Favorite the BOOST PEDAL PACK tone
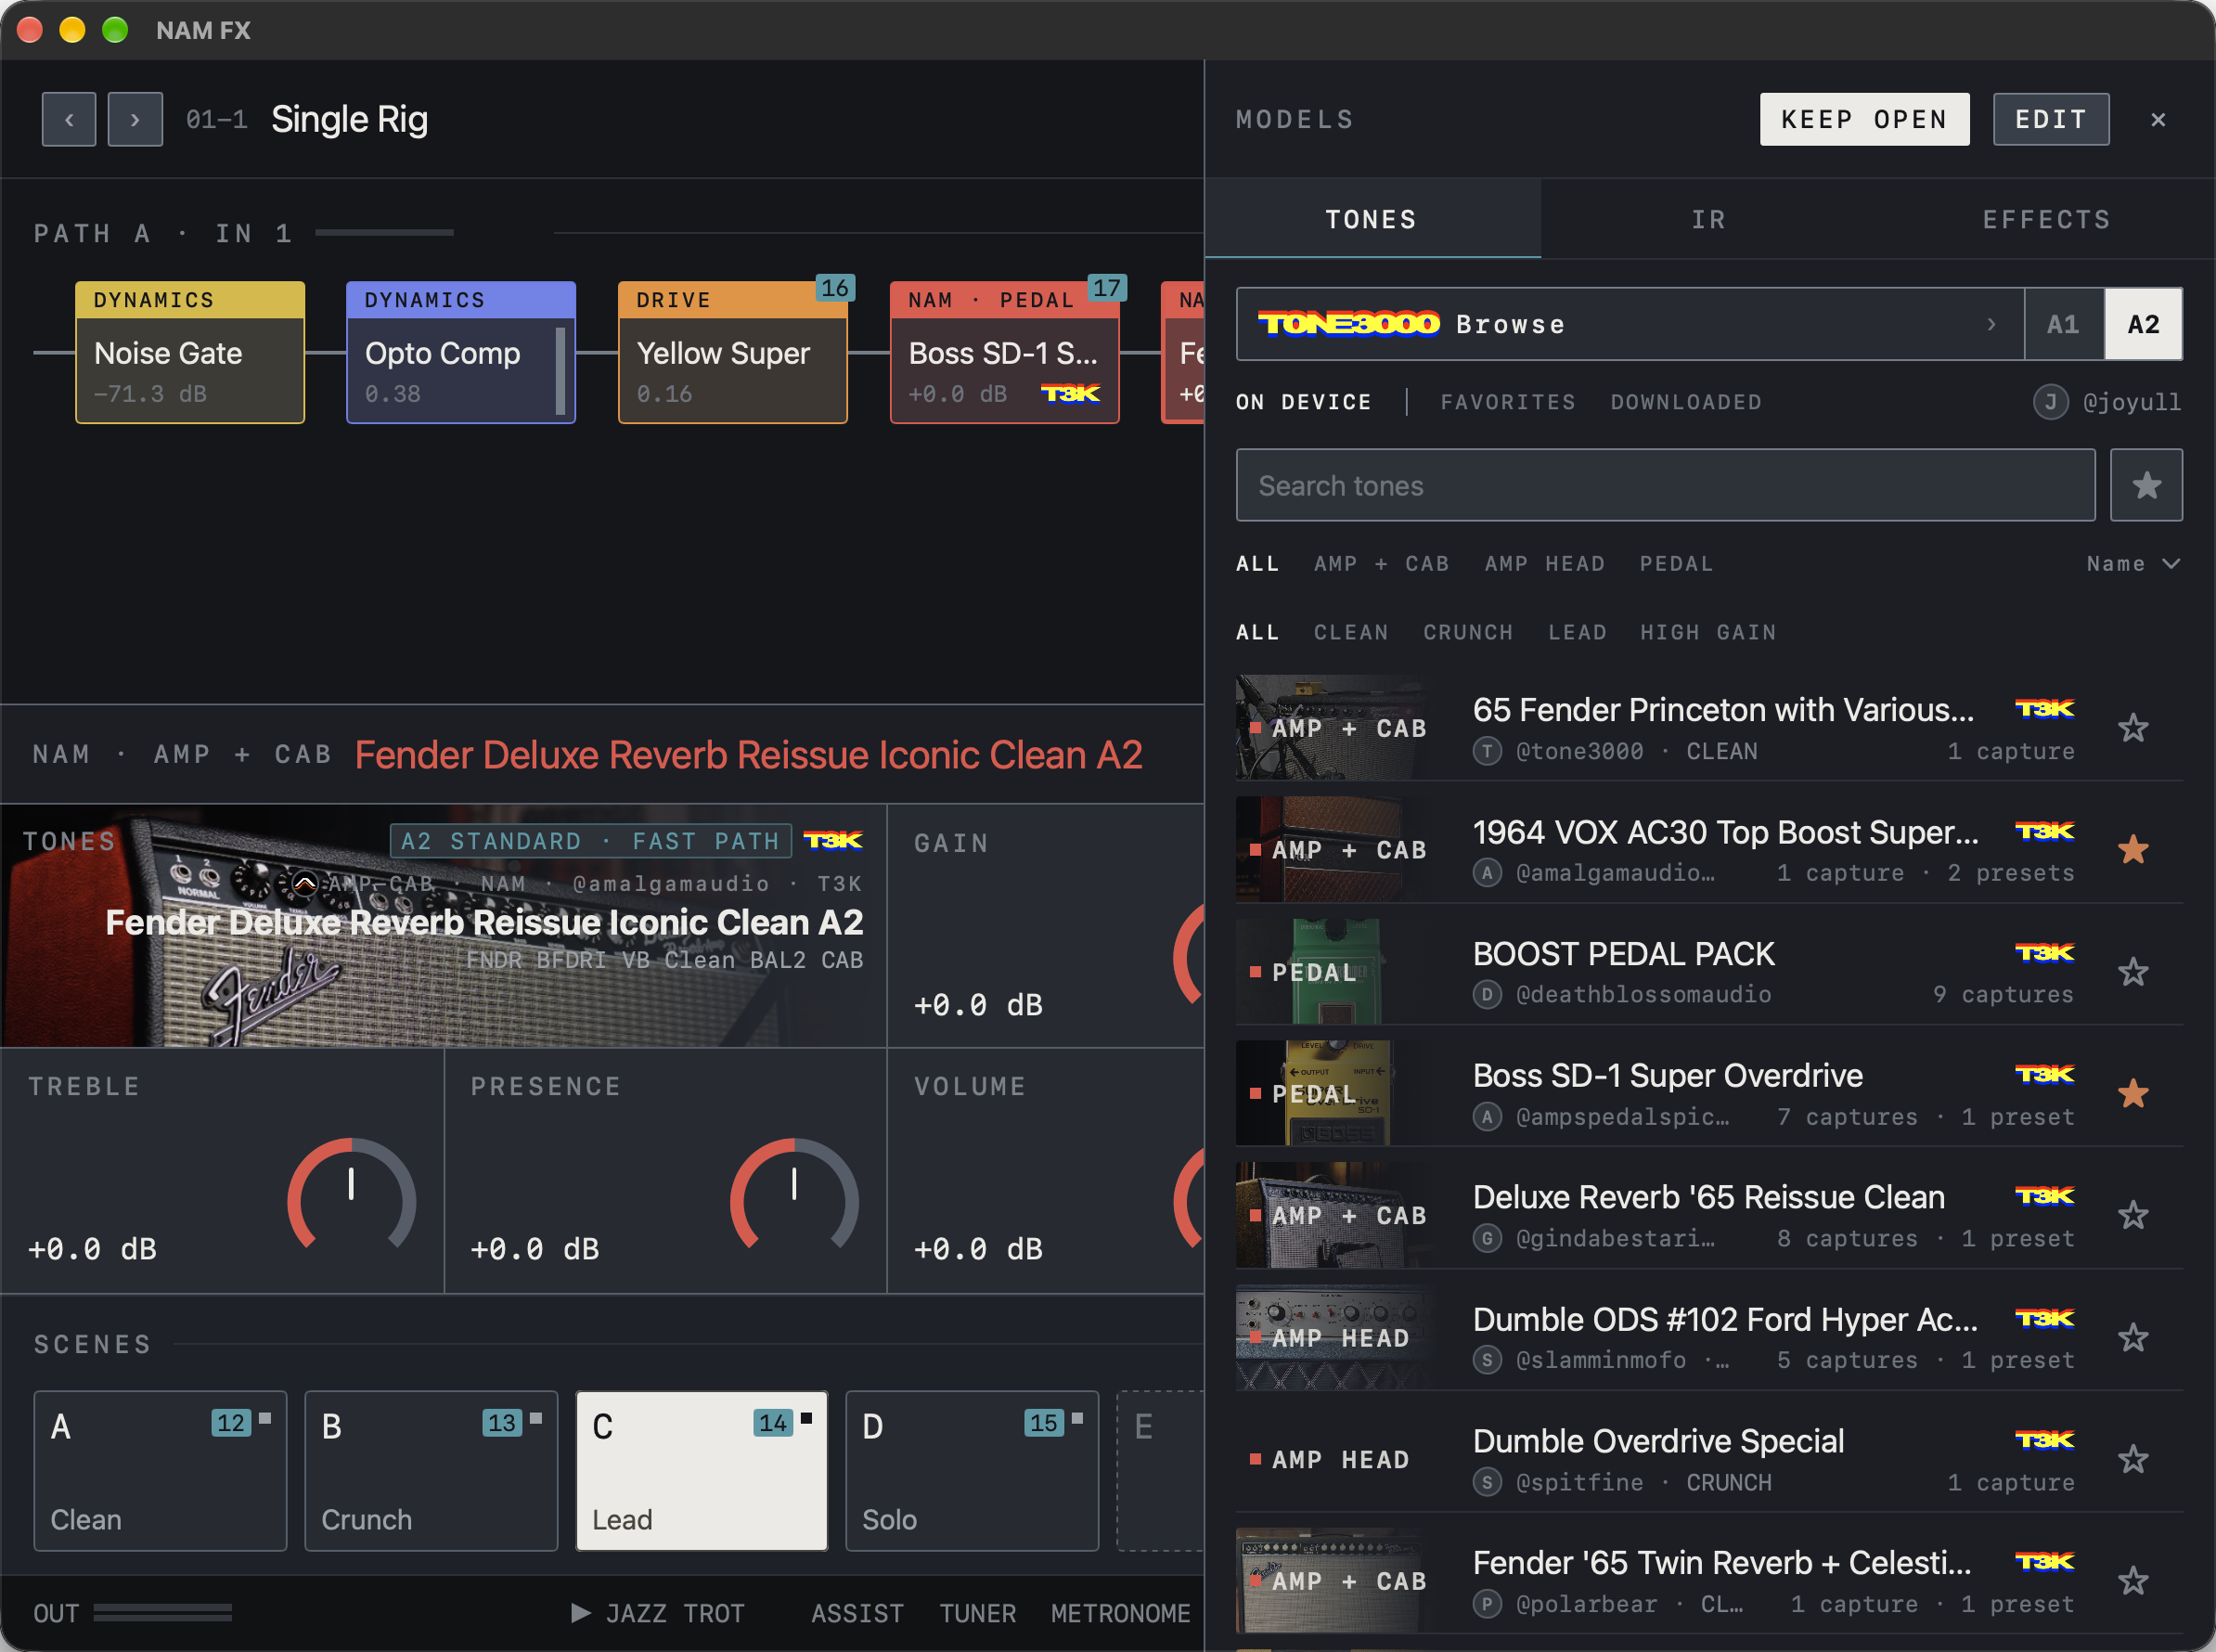 pyautogui.click(x=2133, y=972)
